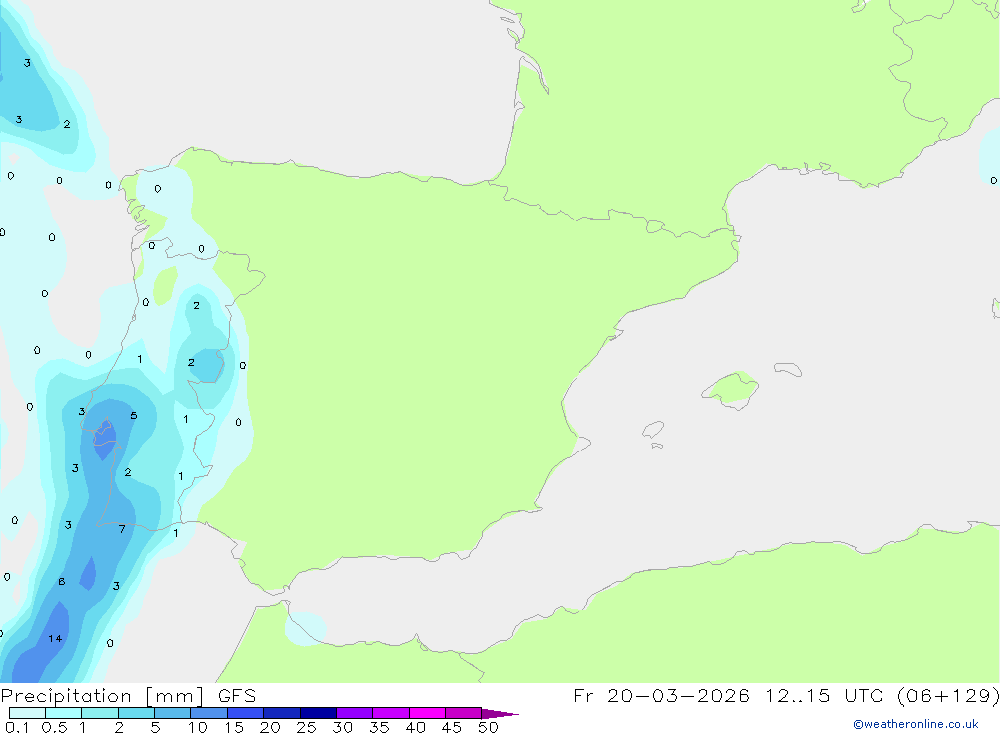Pick the 5–10 mm legend swatch

point(173,713)
